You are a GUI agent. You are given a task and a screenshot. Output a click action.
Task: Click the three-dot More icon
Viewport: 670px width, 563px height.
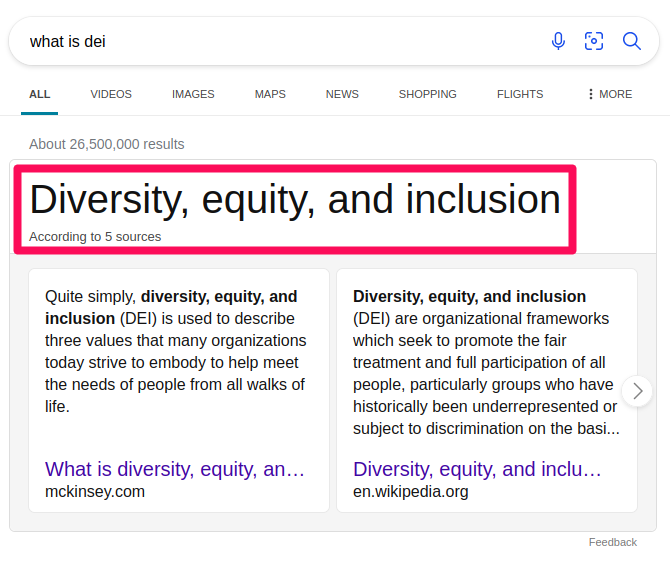click(x=591, y=94)
